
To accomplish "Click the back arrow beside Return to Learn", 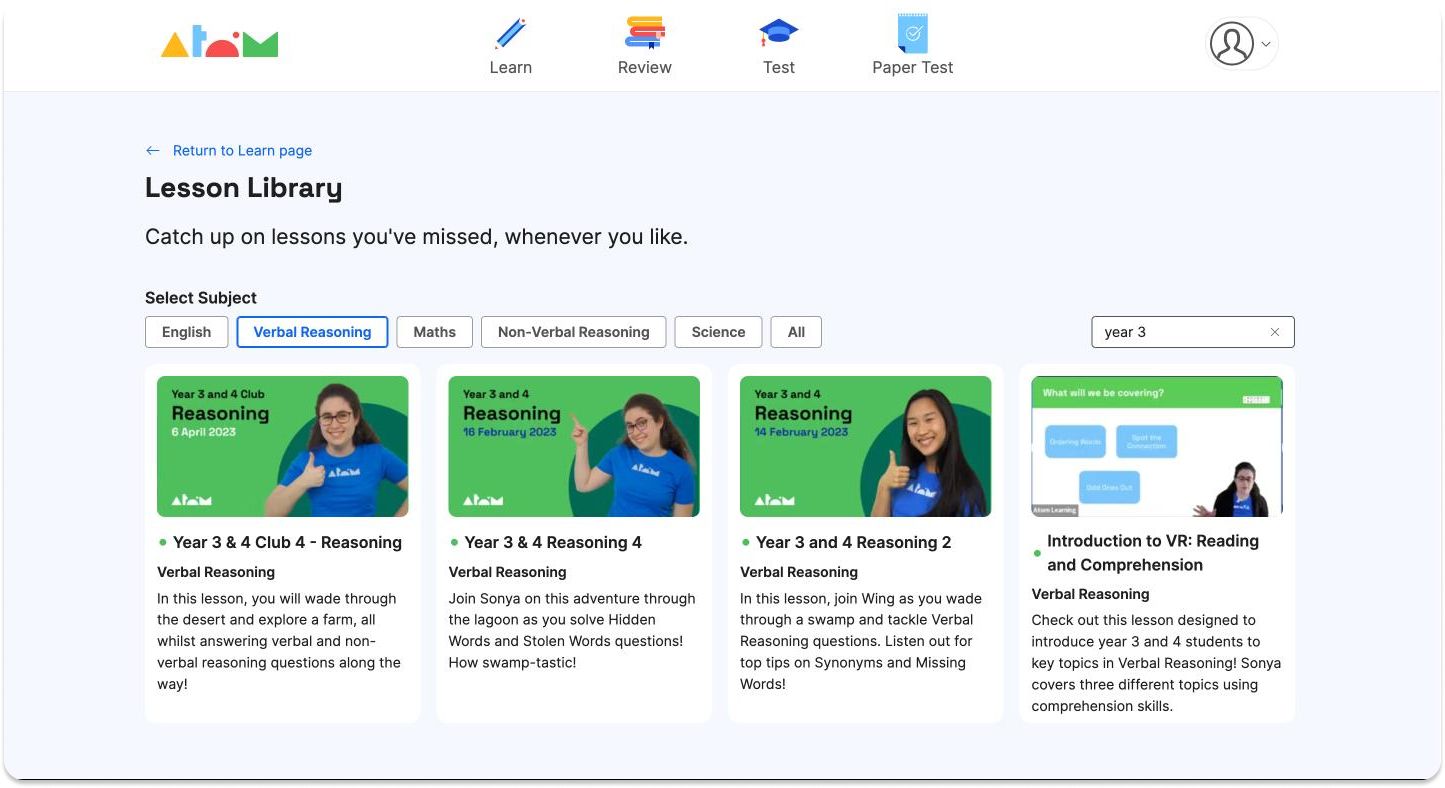I will coord(152,150).
